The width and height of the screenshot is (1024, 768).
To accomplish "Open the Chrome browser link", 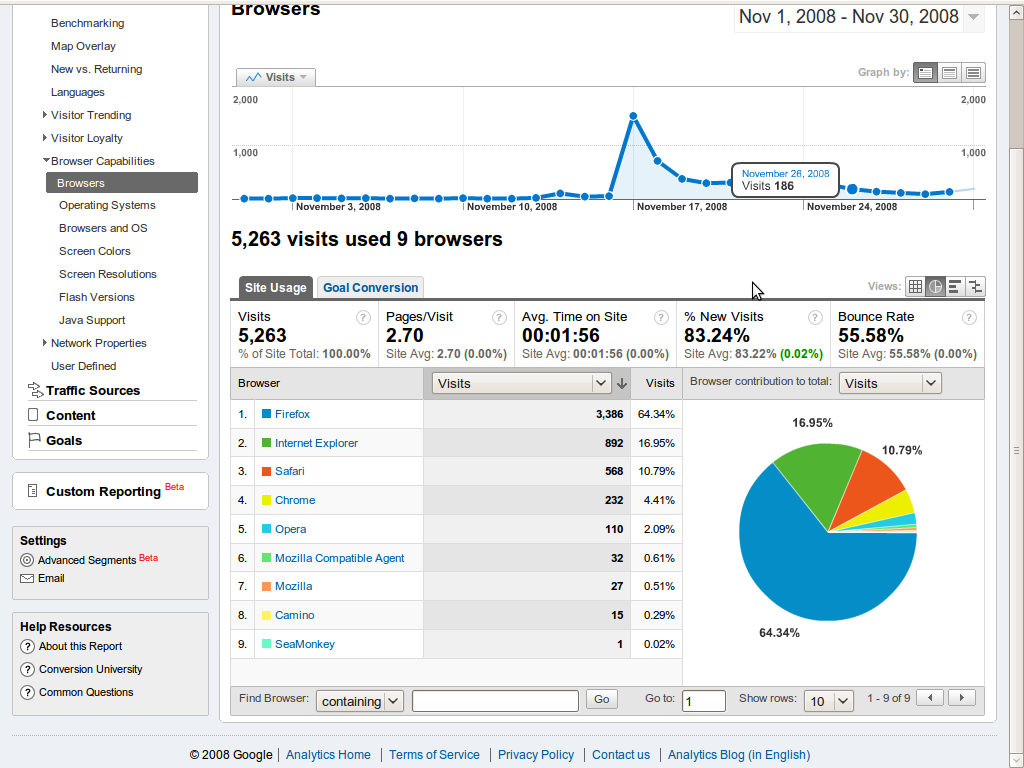I will coord(295,500).
